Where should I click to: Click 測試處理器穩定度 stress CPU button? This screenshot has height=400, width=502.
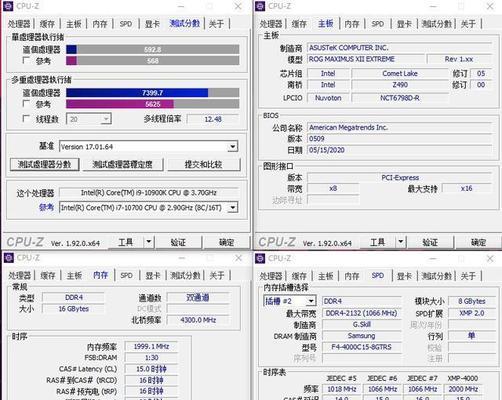tap(122, 164)
